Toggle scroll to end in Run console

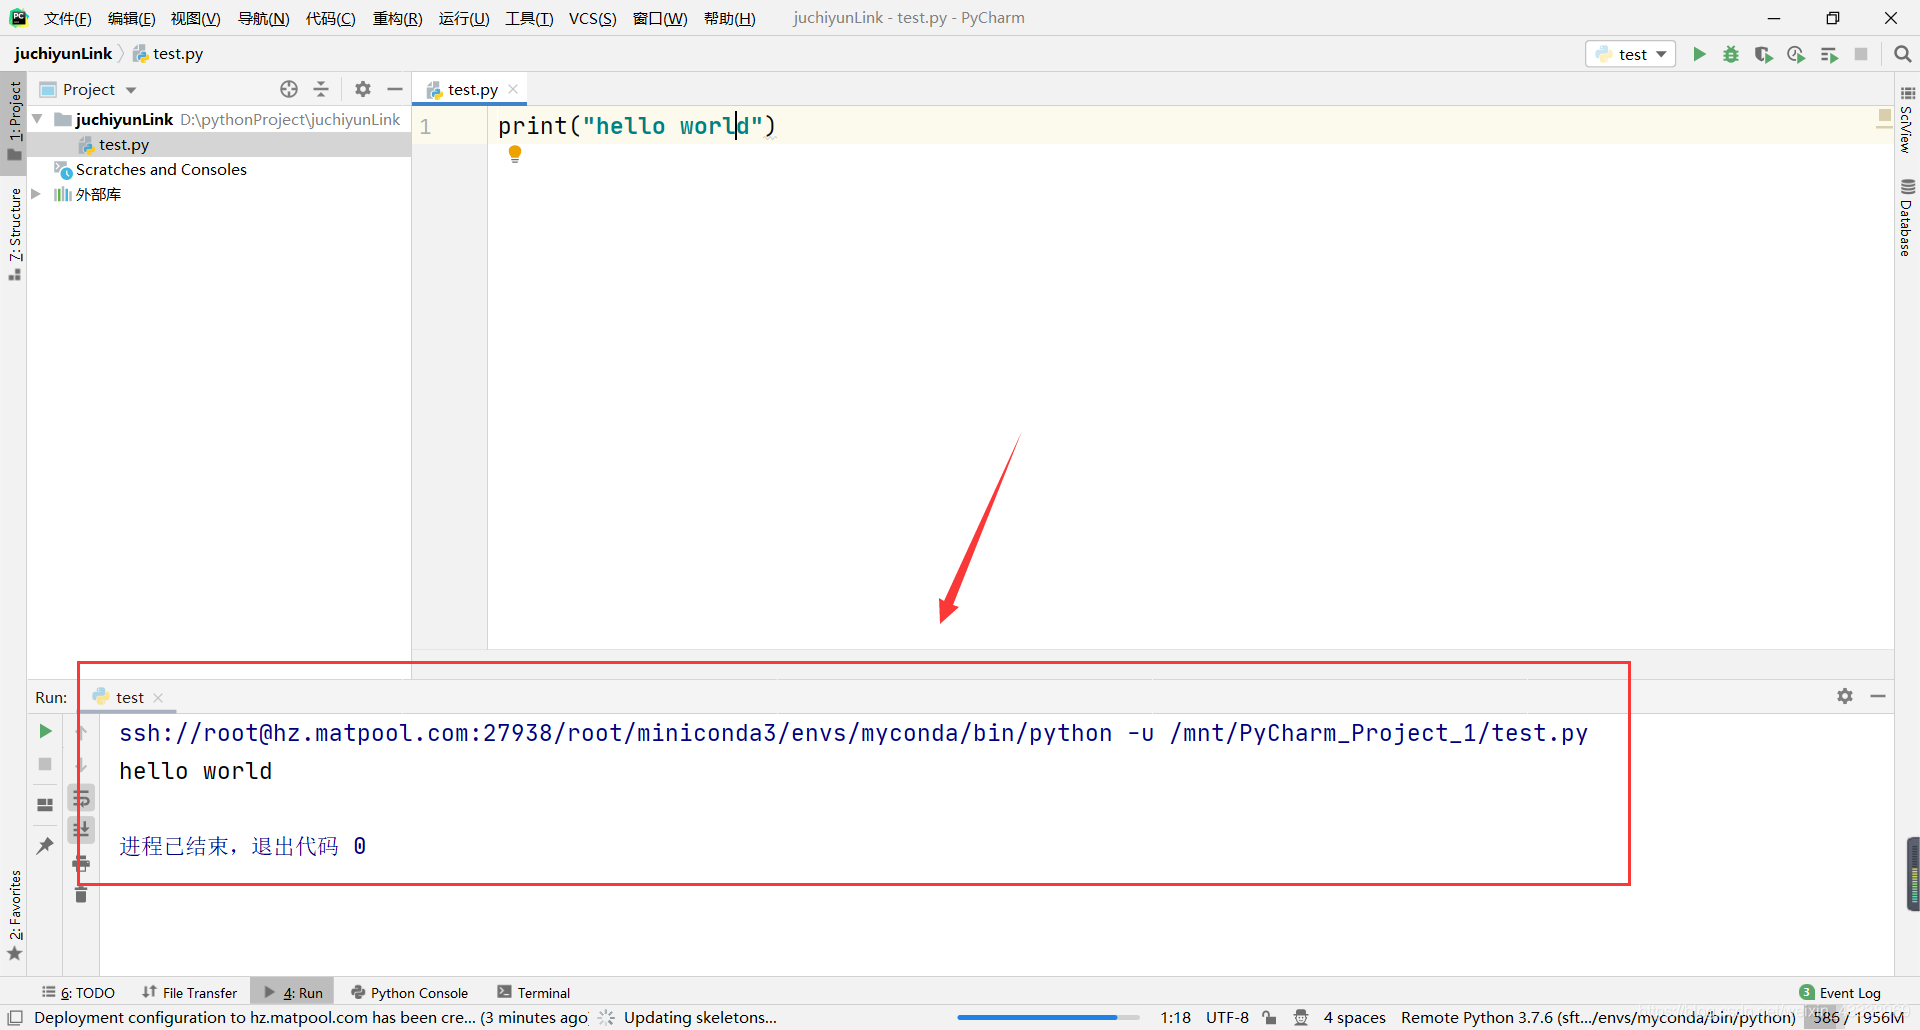pyautogui.click(x=81, y=829)
